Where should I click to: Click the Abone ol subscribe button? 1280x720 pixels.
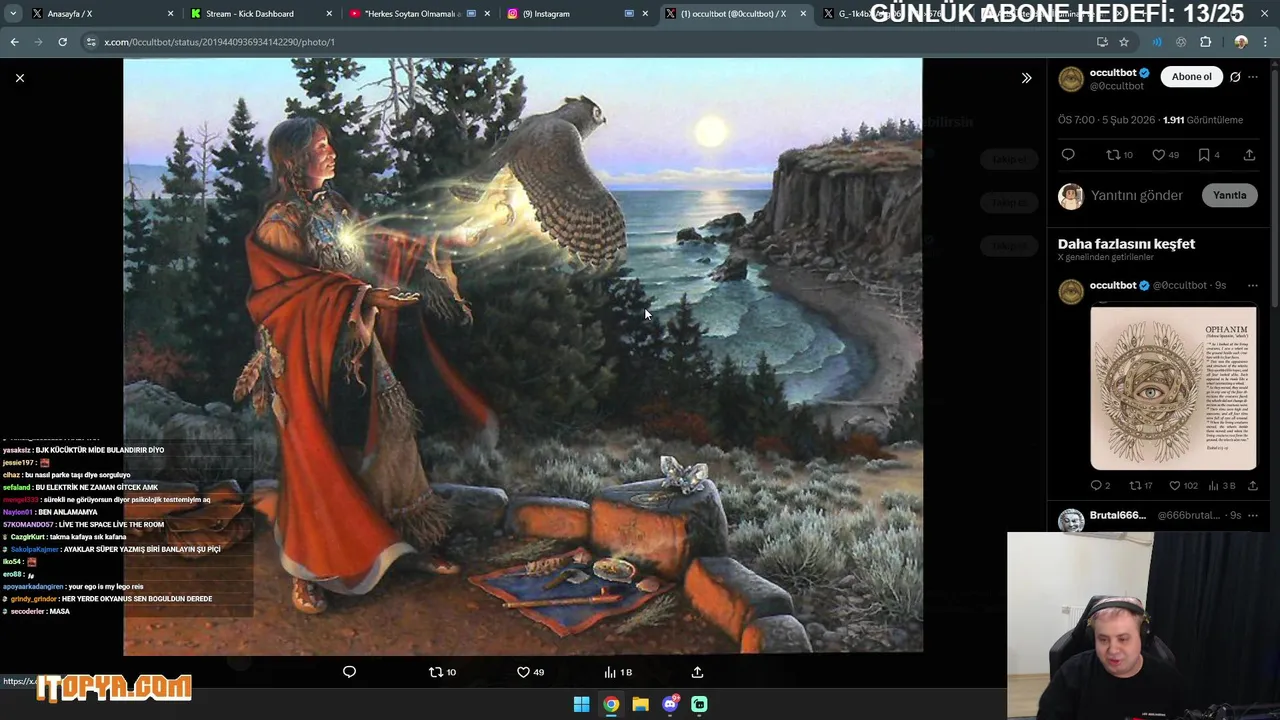pos(1191,77)
